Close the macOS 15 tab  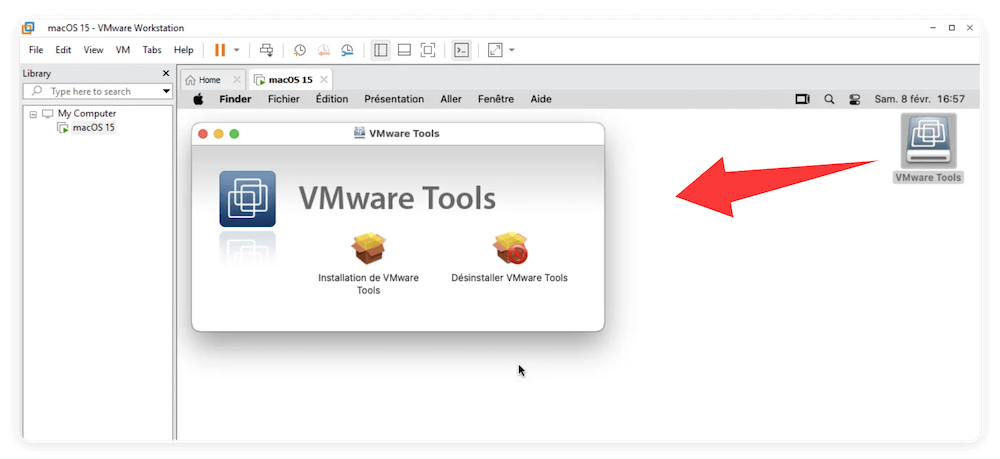pyautogui.click(x=324, y=80)
